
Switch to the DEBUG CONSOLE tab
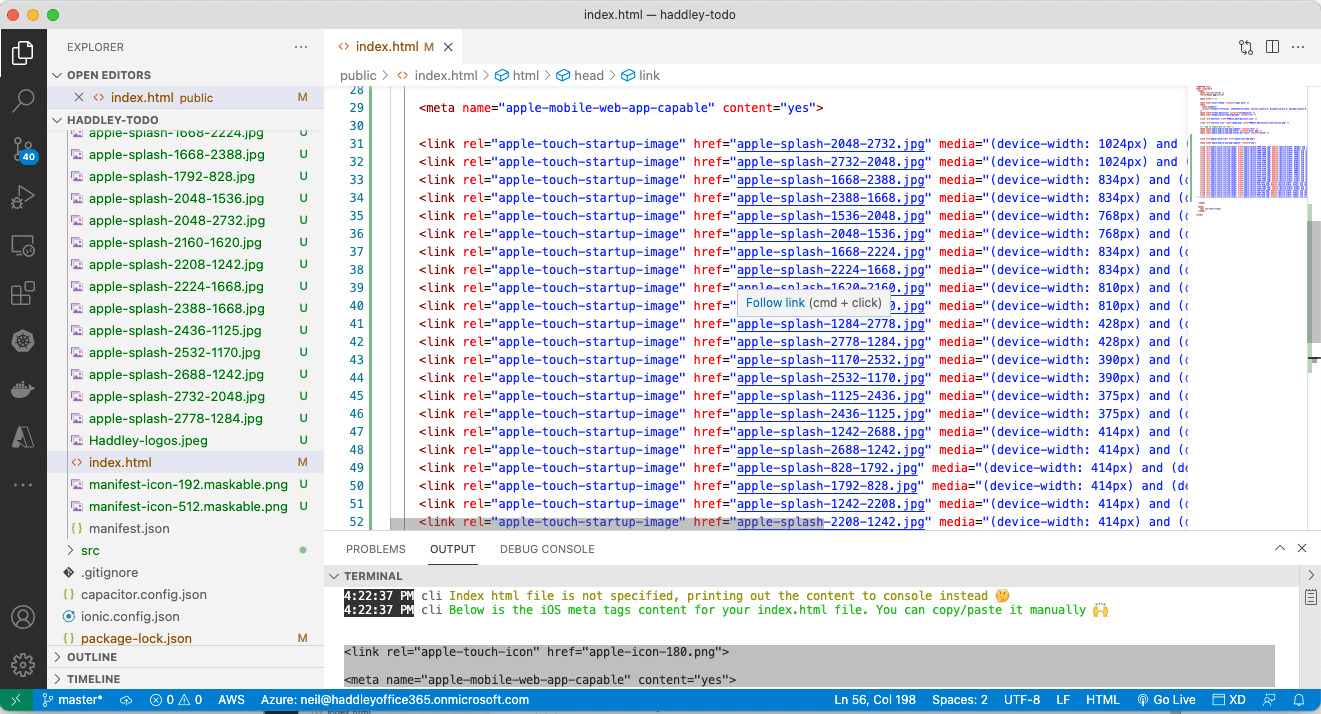[547, 549]
